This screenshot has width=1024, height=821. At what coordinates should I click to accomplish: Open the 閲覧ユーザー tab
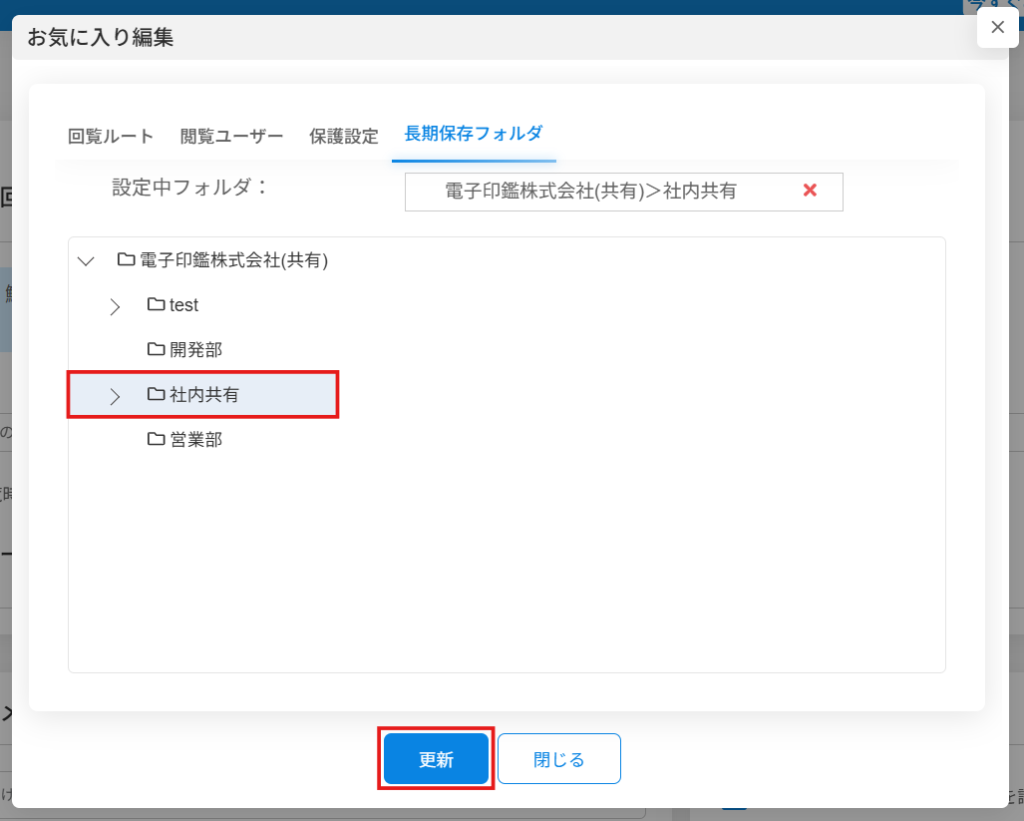coord(232,136)
